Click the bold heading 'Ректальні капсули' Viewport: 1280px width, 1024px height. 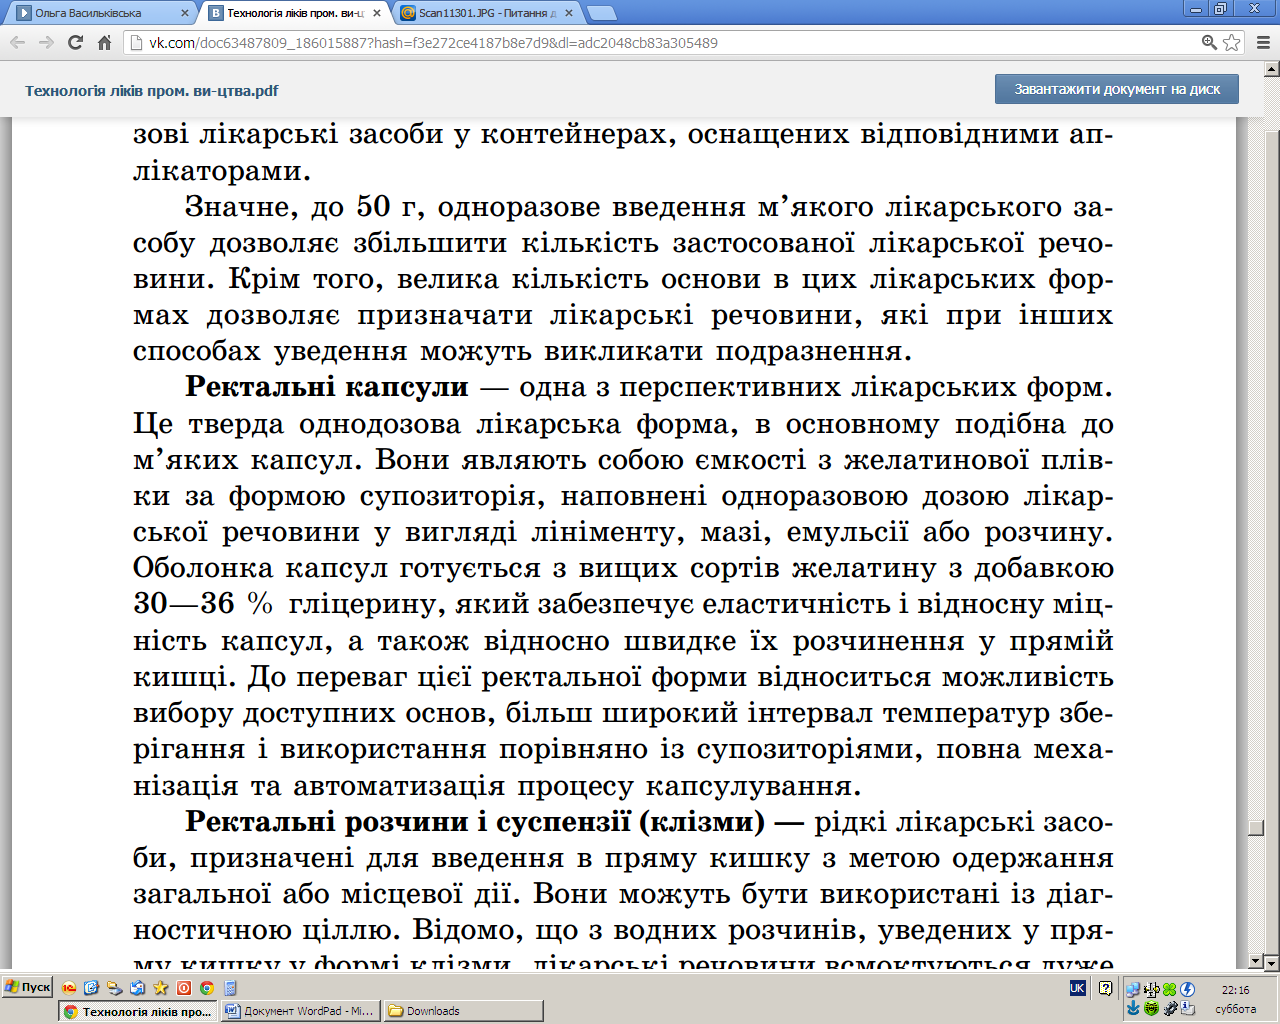326,387
